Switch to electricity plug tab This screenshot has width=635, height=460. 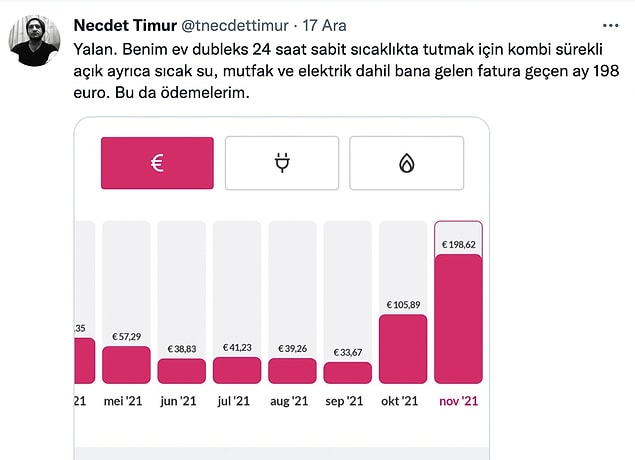[282, 163]
